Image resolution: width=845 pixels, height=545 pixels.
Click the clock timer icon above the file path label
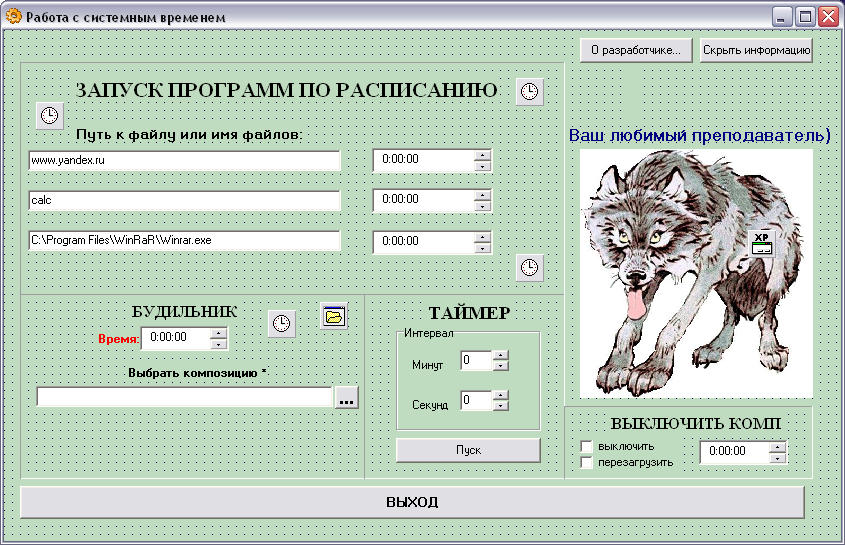click(50, 115)
